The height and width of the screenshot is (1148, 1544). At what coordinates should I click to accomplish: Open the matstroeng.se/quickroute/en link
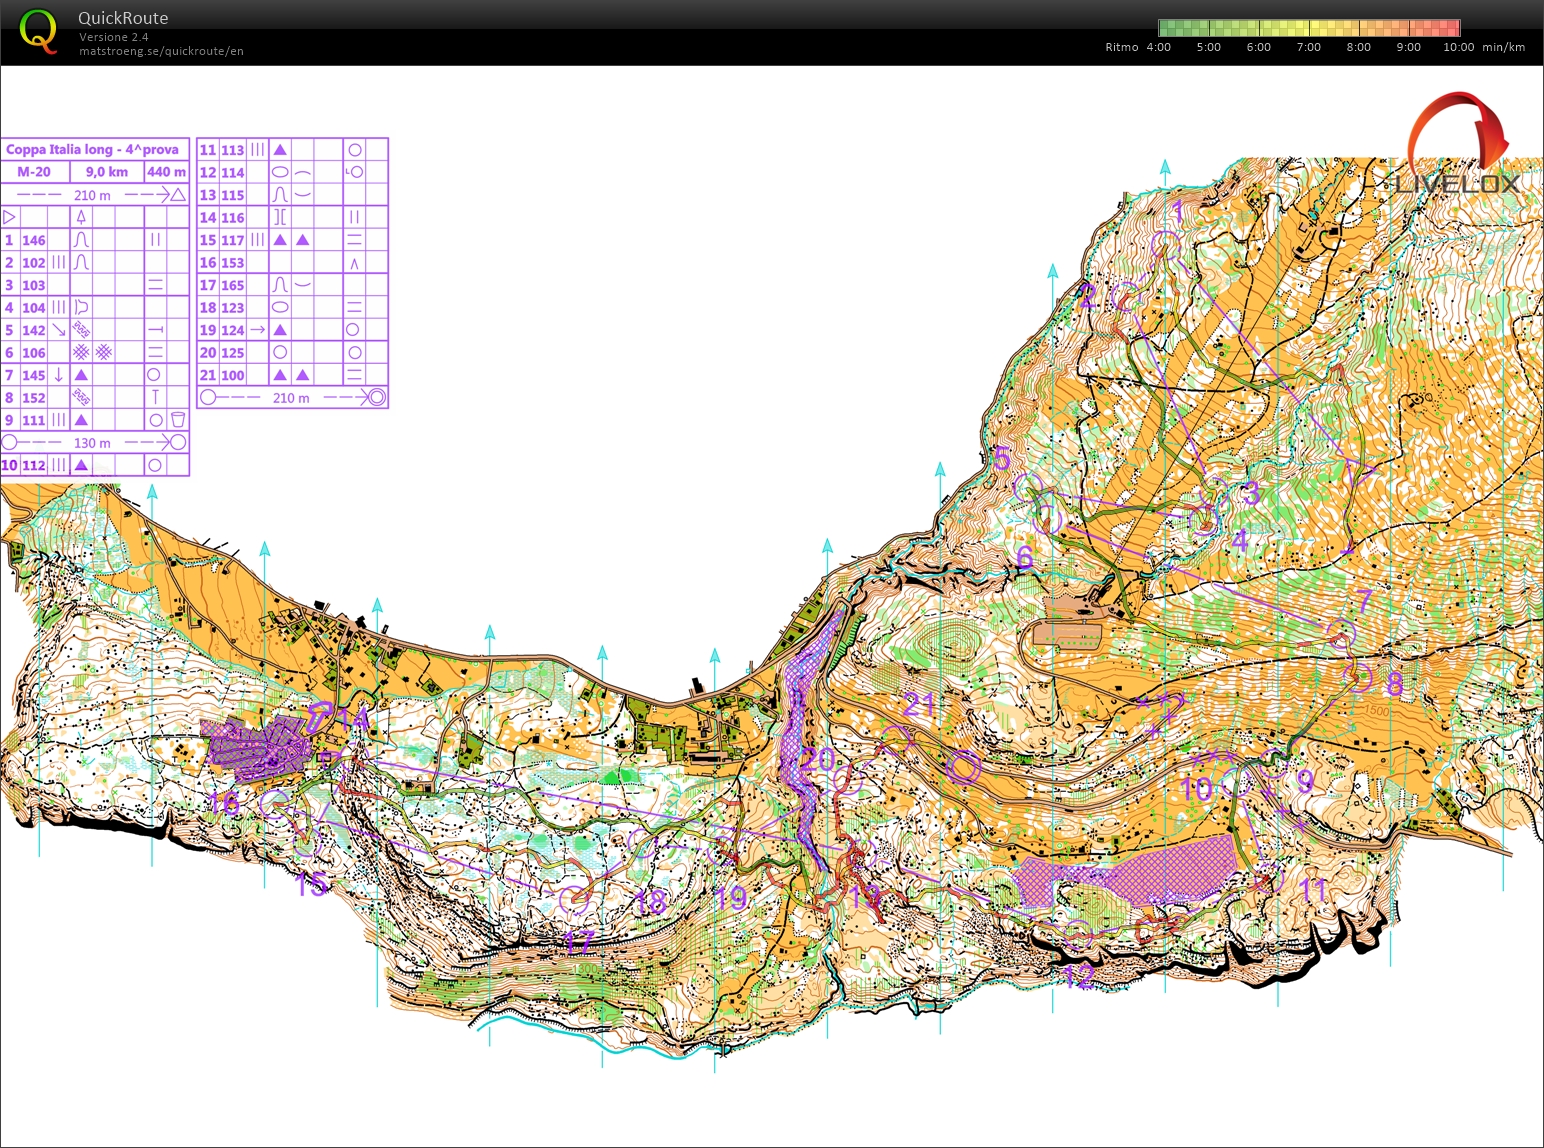coord(161,51)
